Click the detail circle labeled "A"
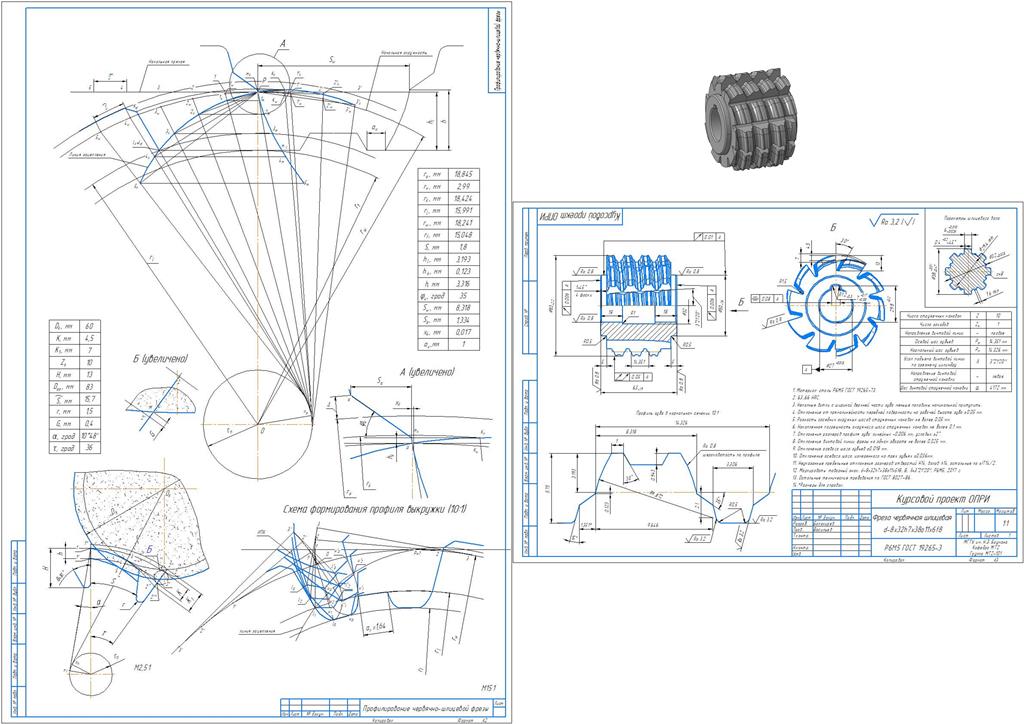The width and height of the screenshot is (1024, 724). pos(259,83)
